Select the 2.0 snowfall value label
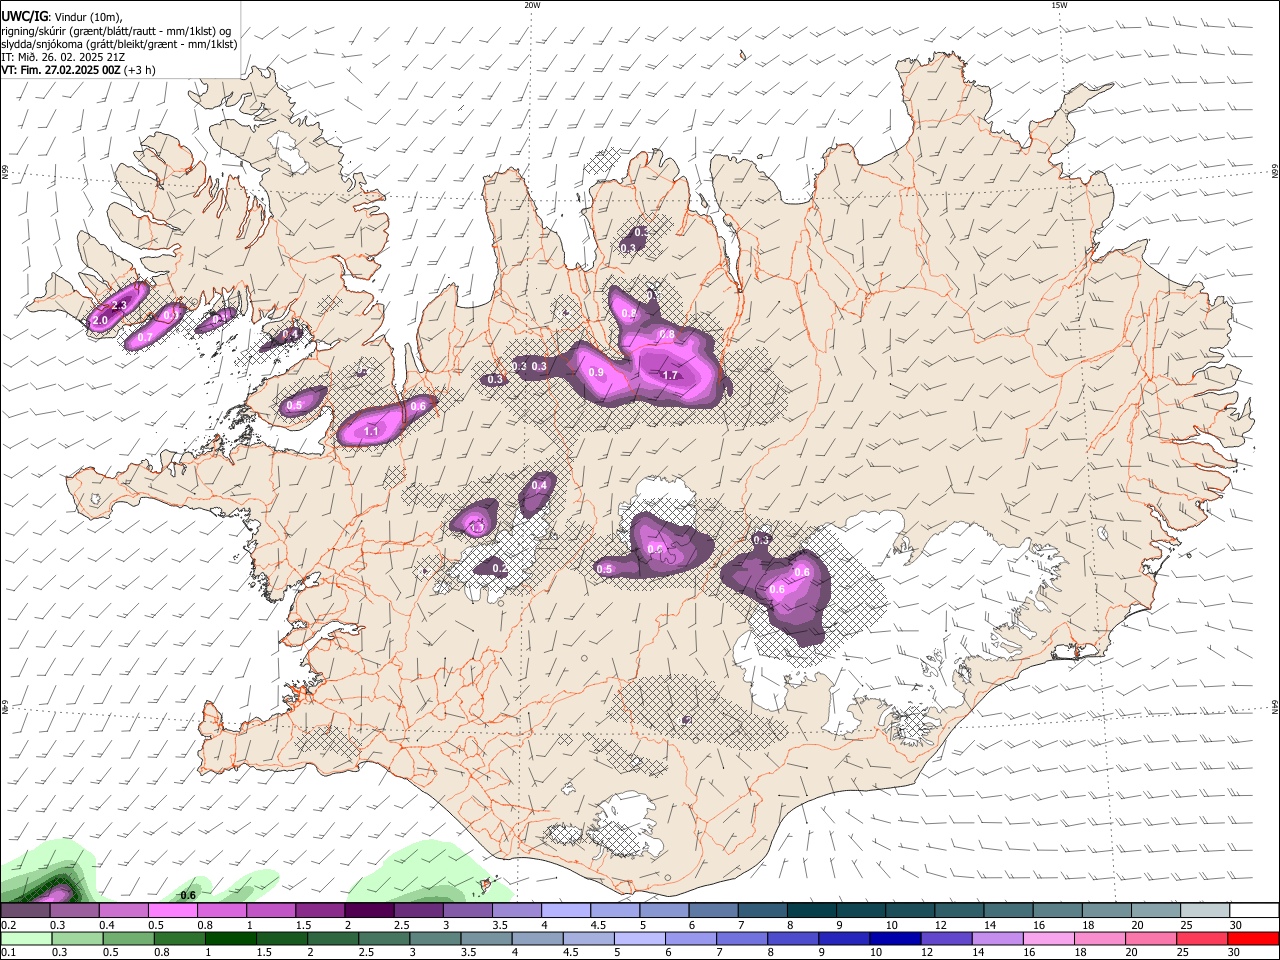 coord(100,320)
